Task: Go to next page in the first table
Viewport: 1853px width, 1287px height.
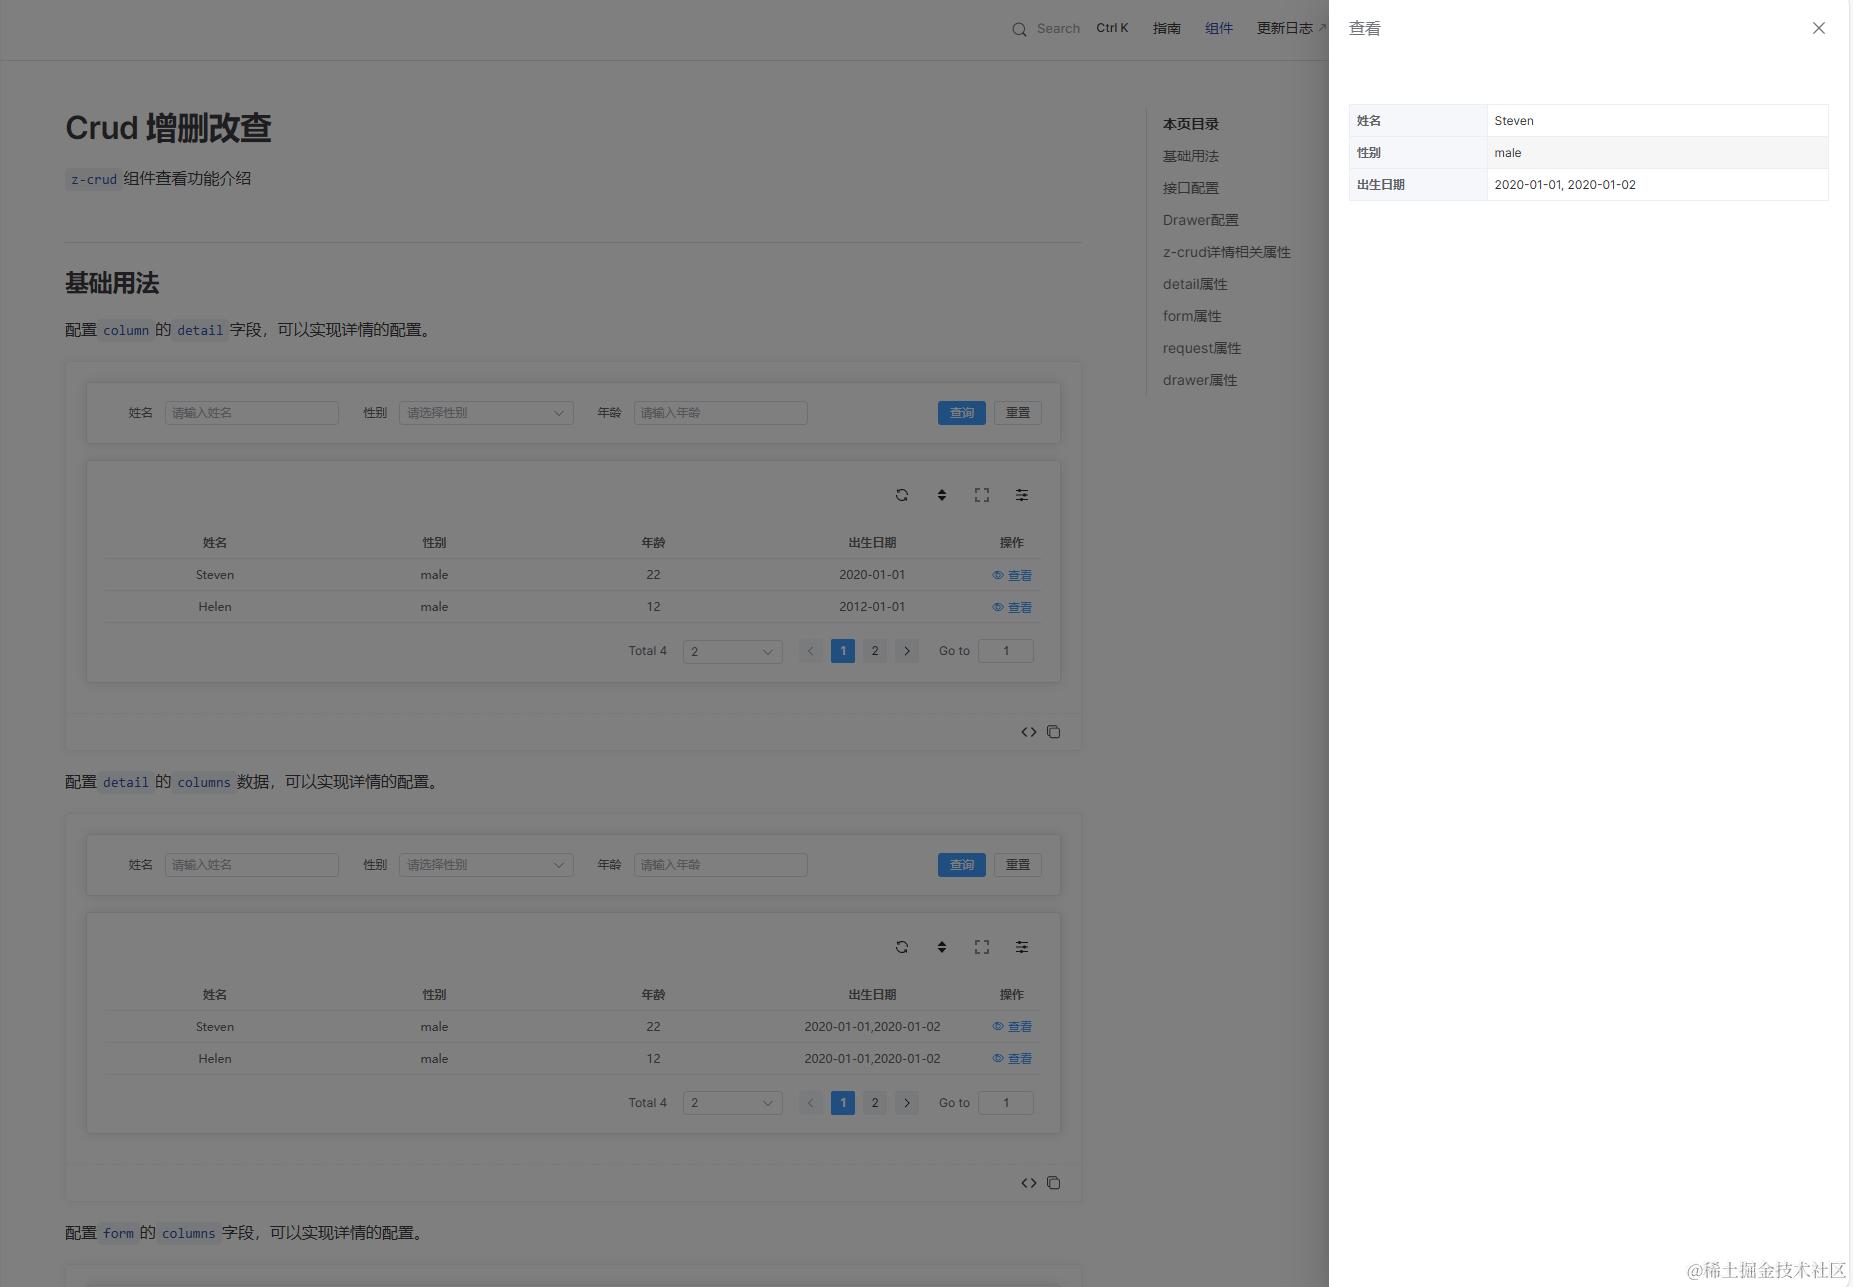Action: coord(907,651)
